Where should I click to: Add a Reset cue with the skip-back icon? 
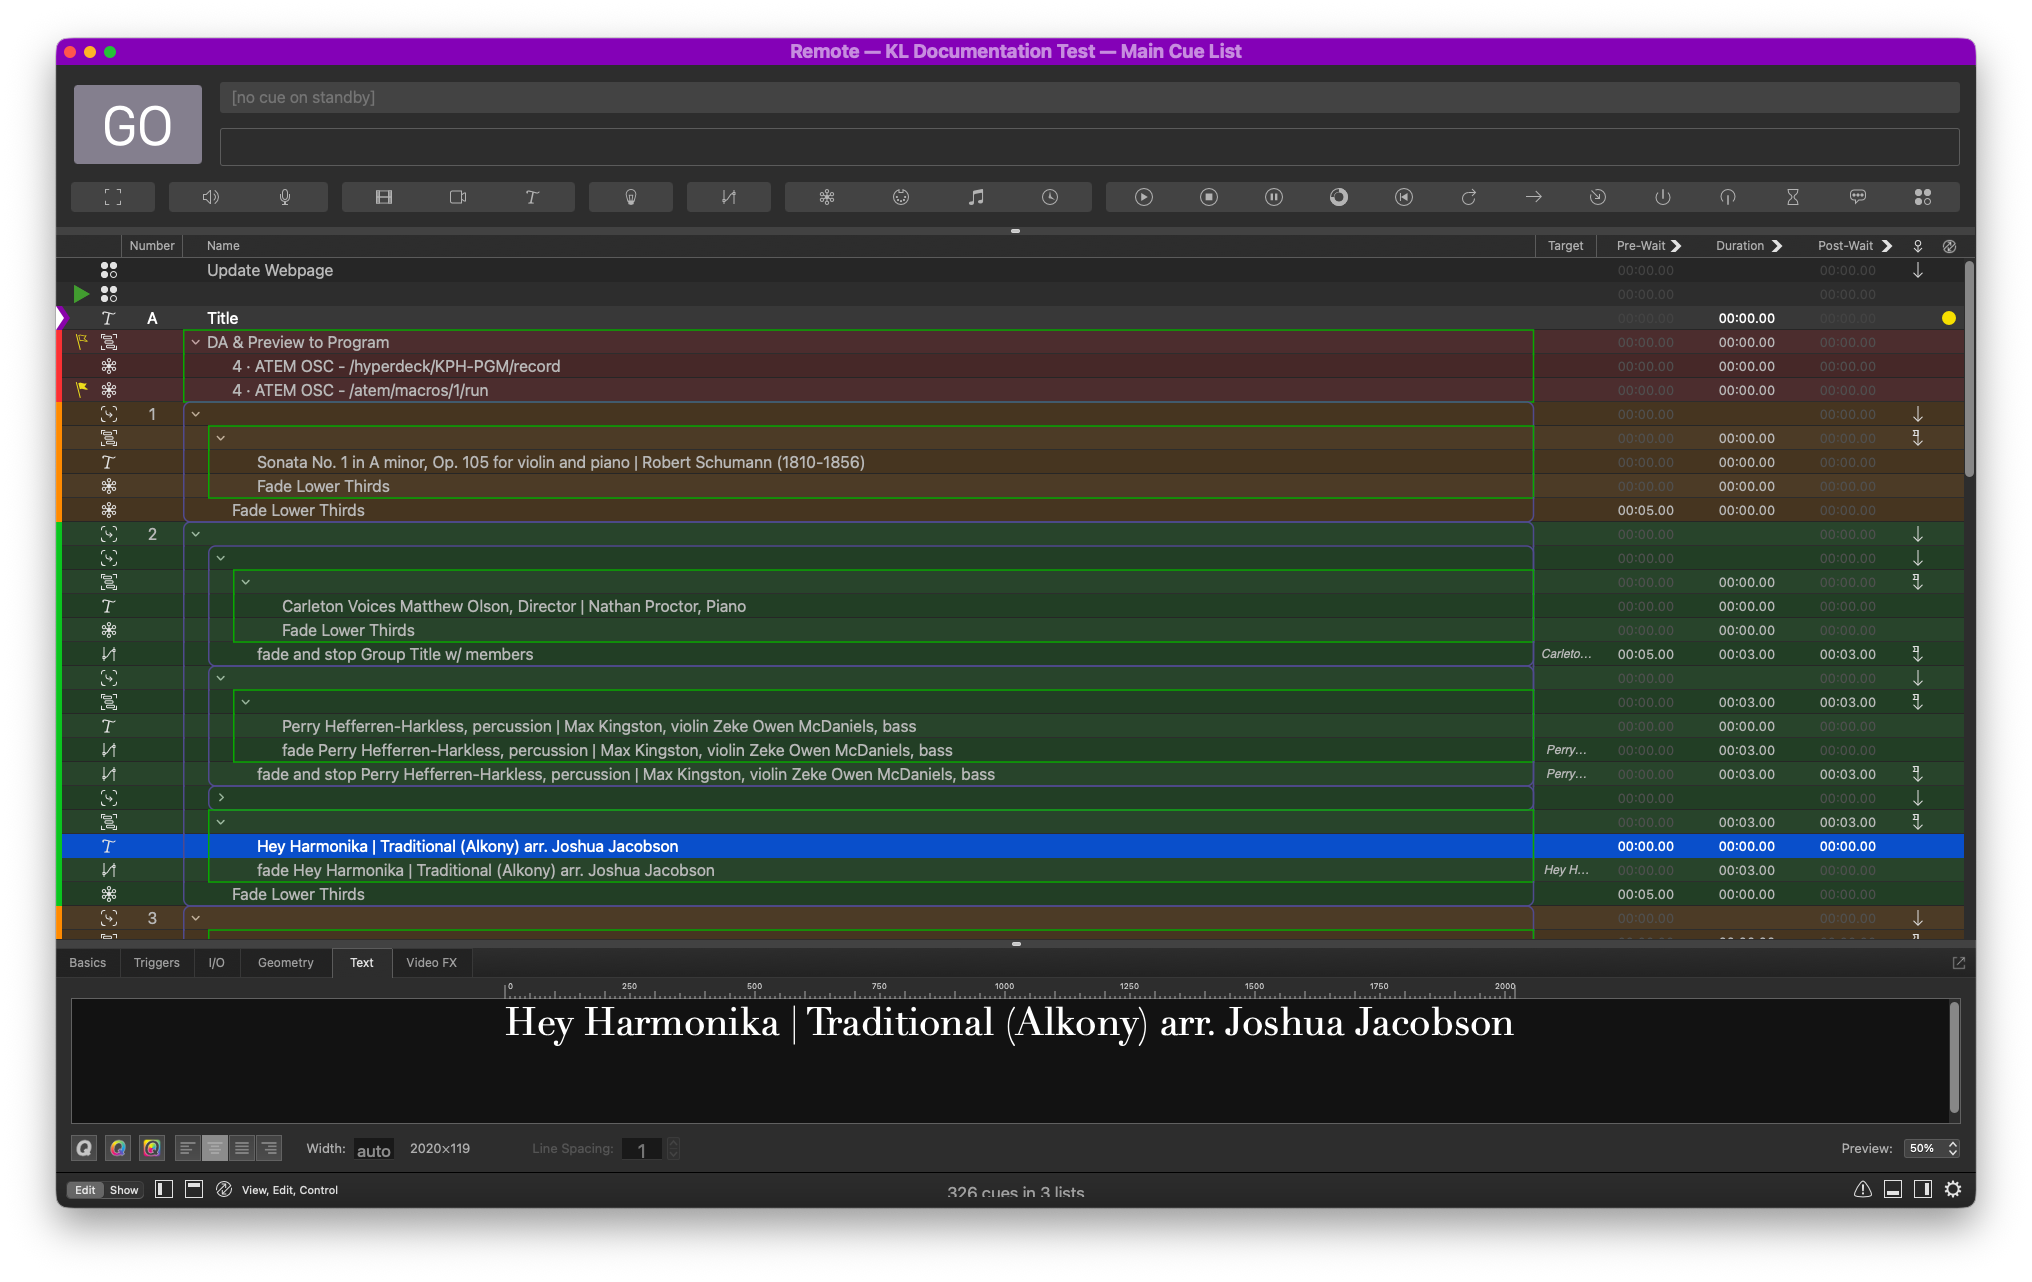pyautogui.click(x=1404, y=197)
